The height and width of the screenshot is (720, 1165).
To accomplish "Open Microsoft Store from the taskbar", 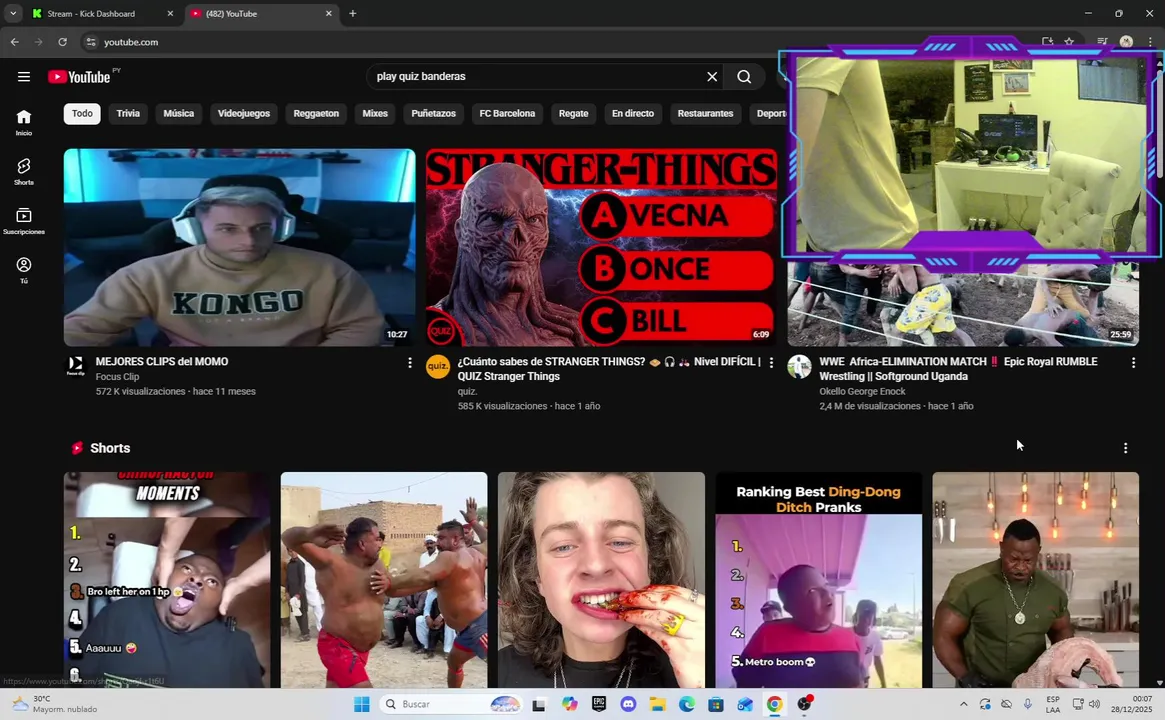I will pos(715,704).
